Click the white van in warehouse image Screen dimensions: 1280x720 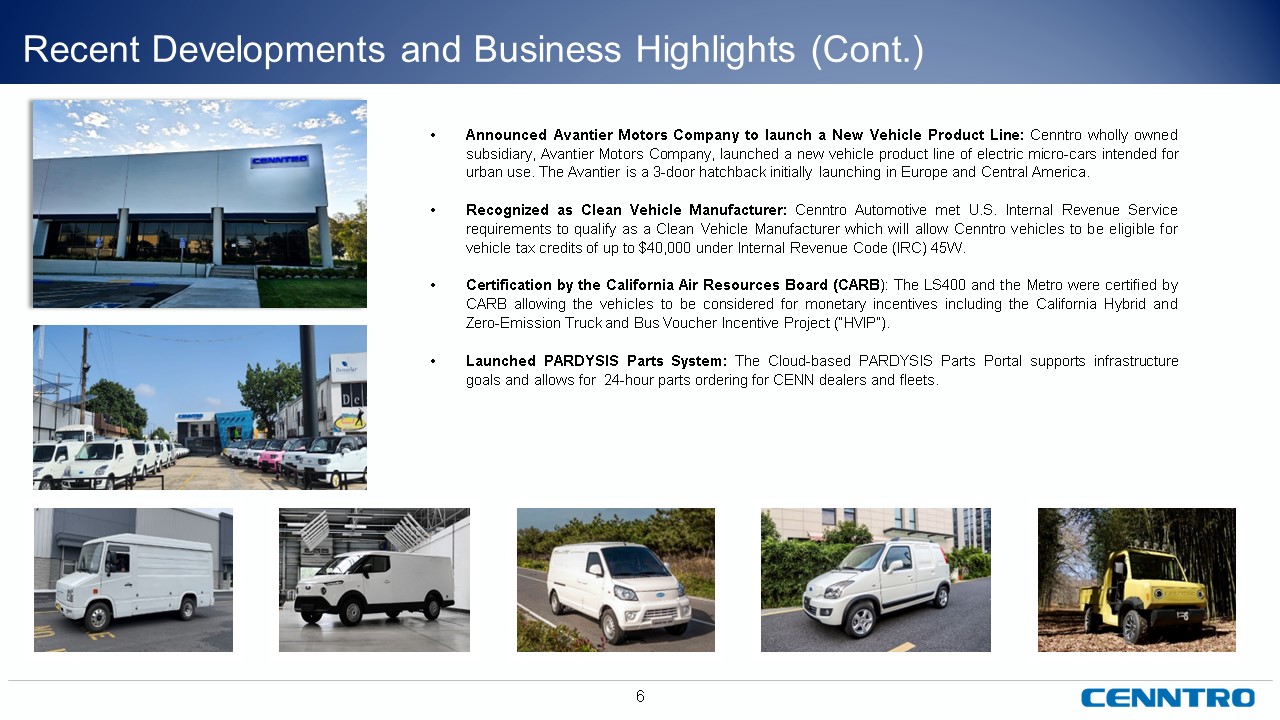coord(374,580)
